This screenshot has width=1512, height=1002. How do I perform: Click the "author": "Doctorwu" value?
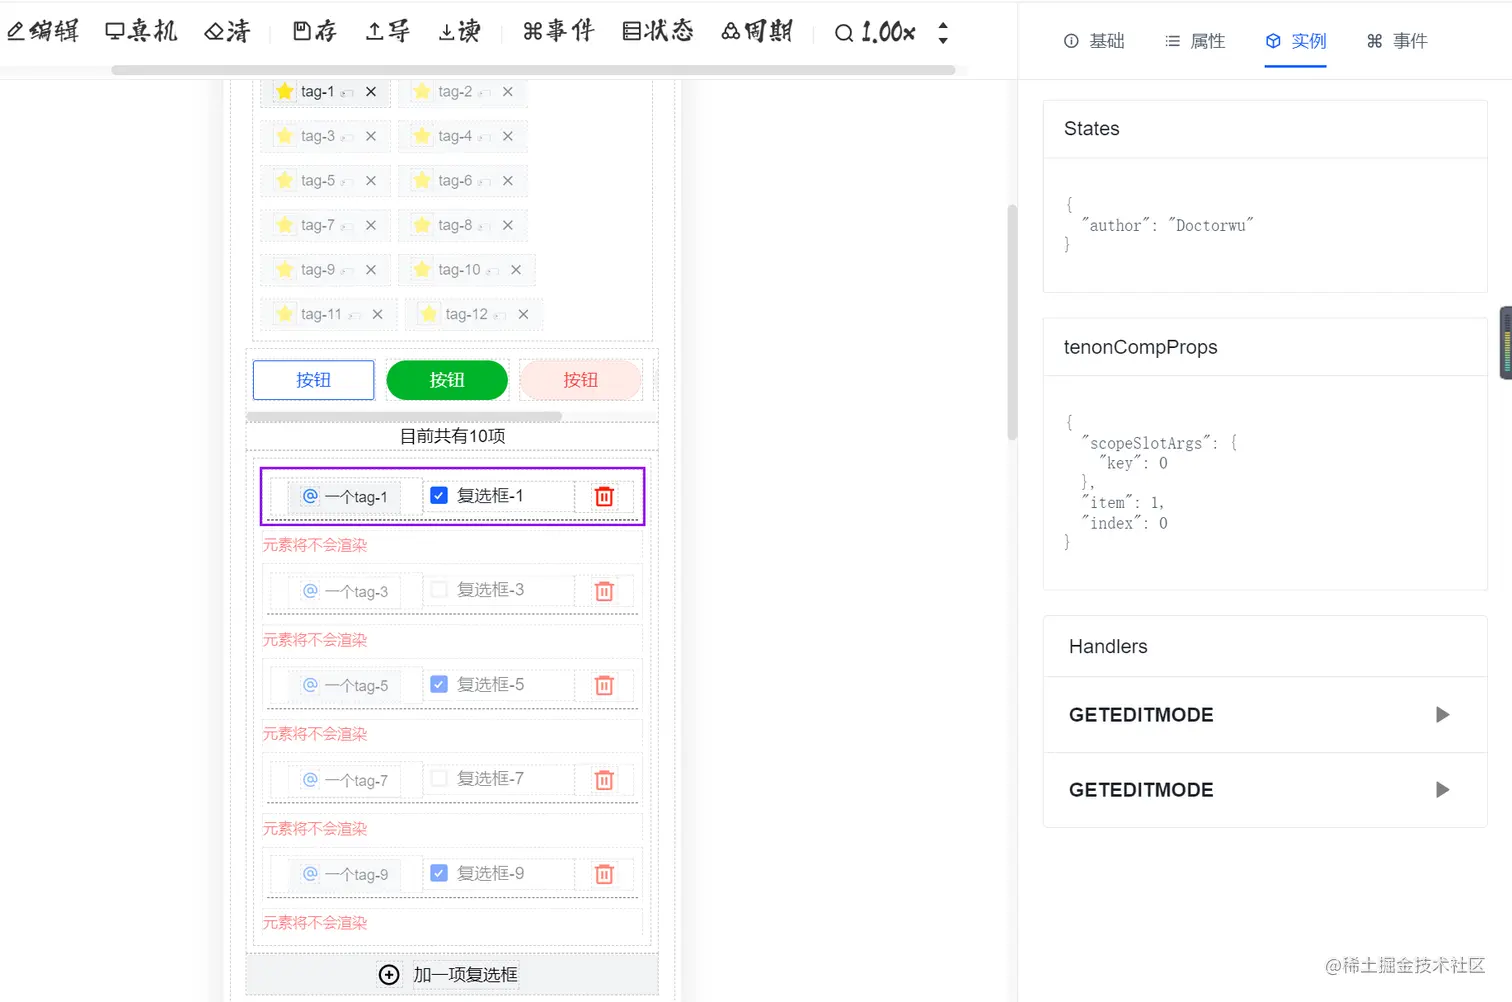click(1166, 226)
